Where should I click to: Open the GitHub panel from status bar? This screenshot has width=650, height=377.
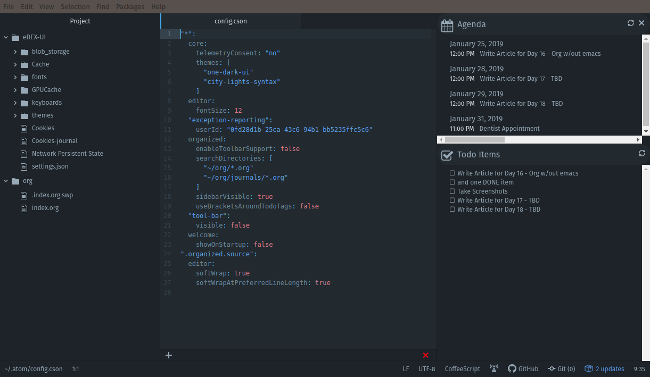(x=523, y=368)
